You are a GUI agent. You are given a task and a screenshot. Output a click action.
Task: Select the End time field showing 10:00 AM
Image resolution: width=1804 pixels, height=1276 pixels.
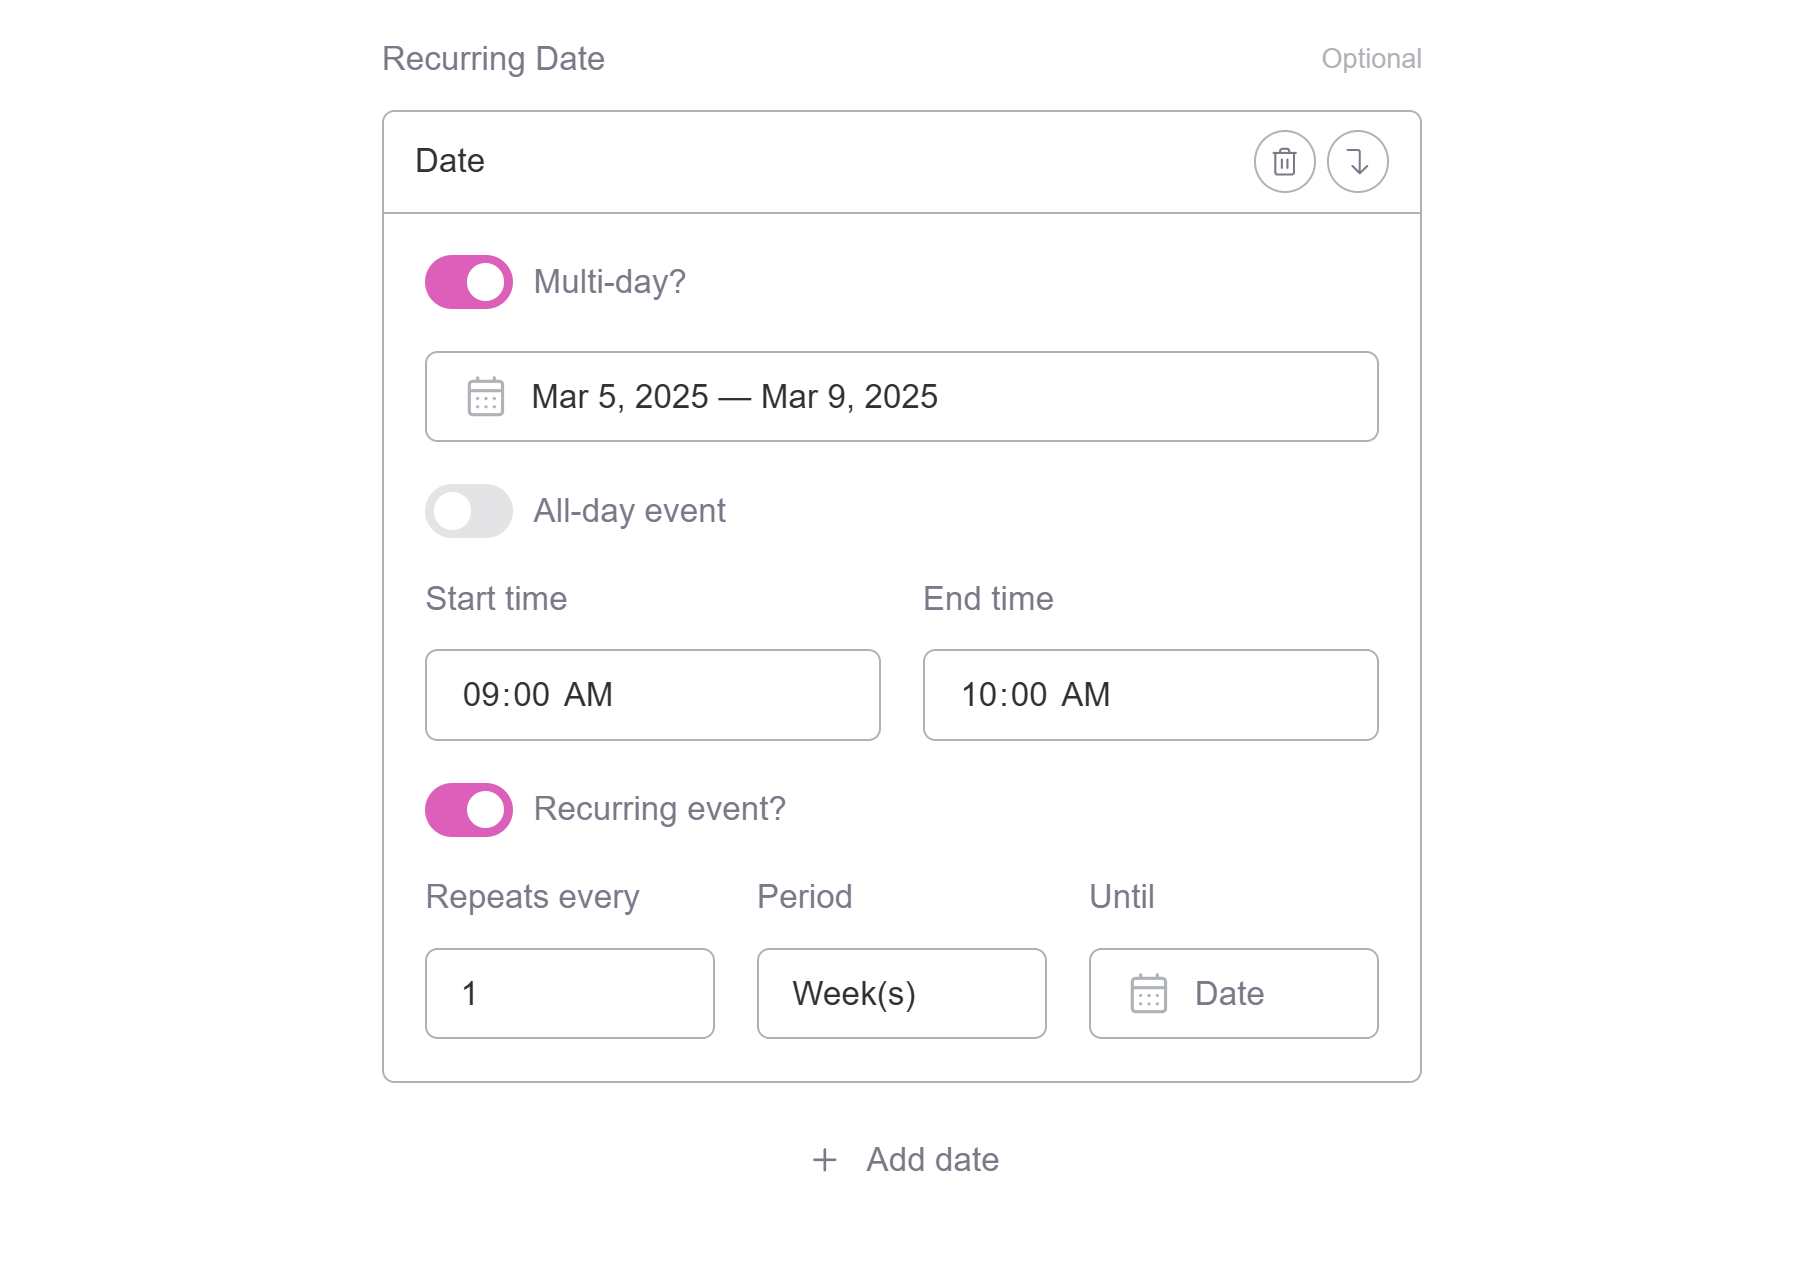(1149, 695)
